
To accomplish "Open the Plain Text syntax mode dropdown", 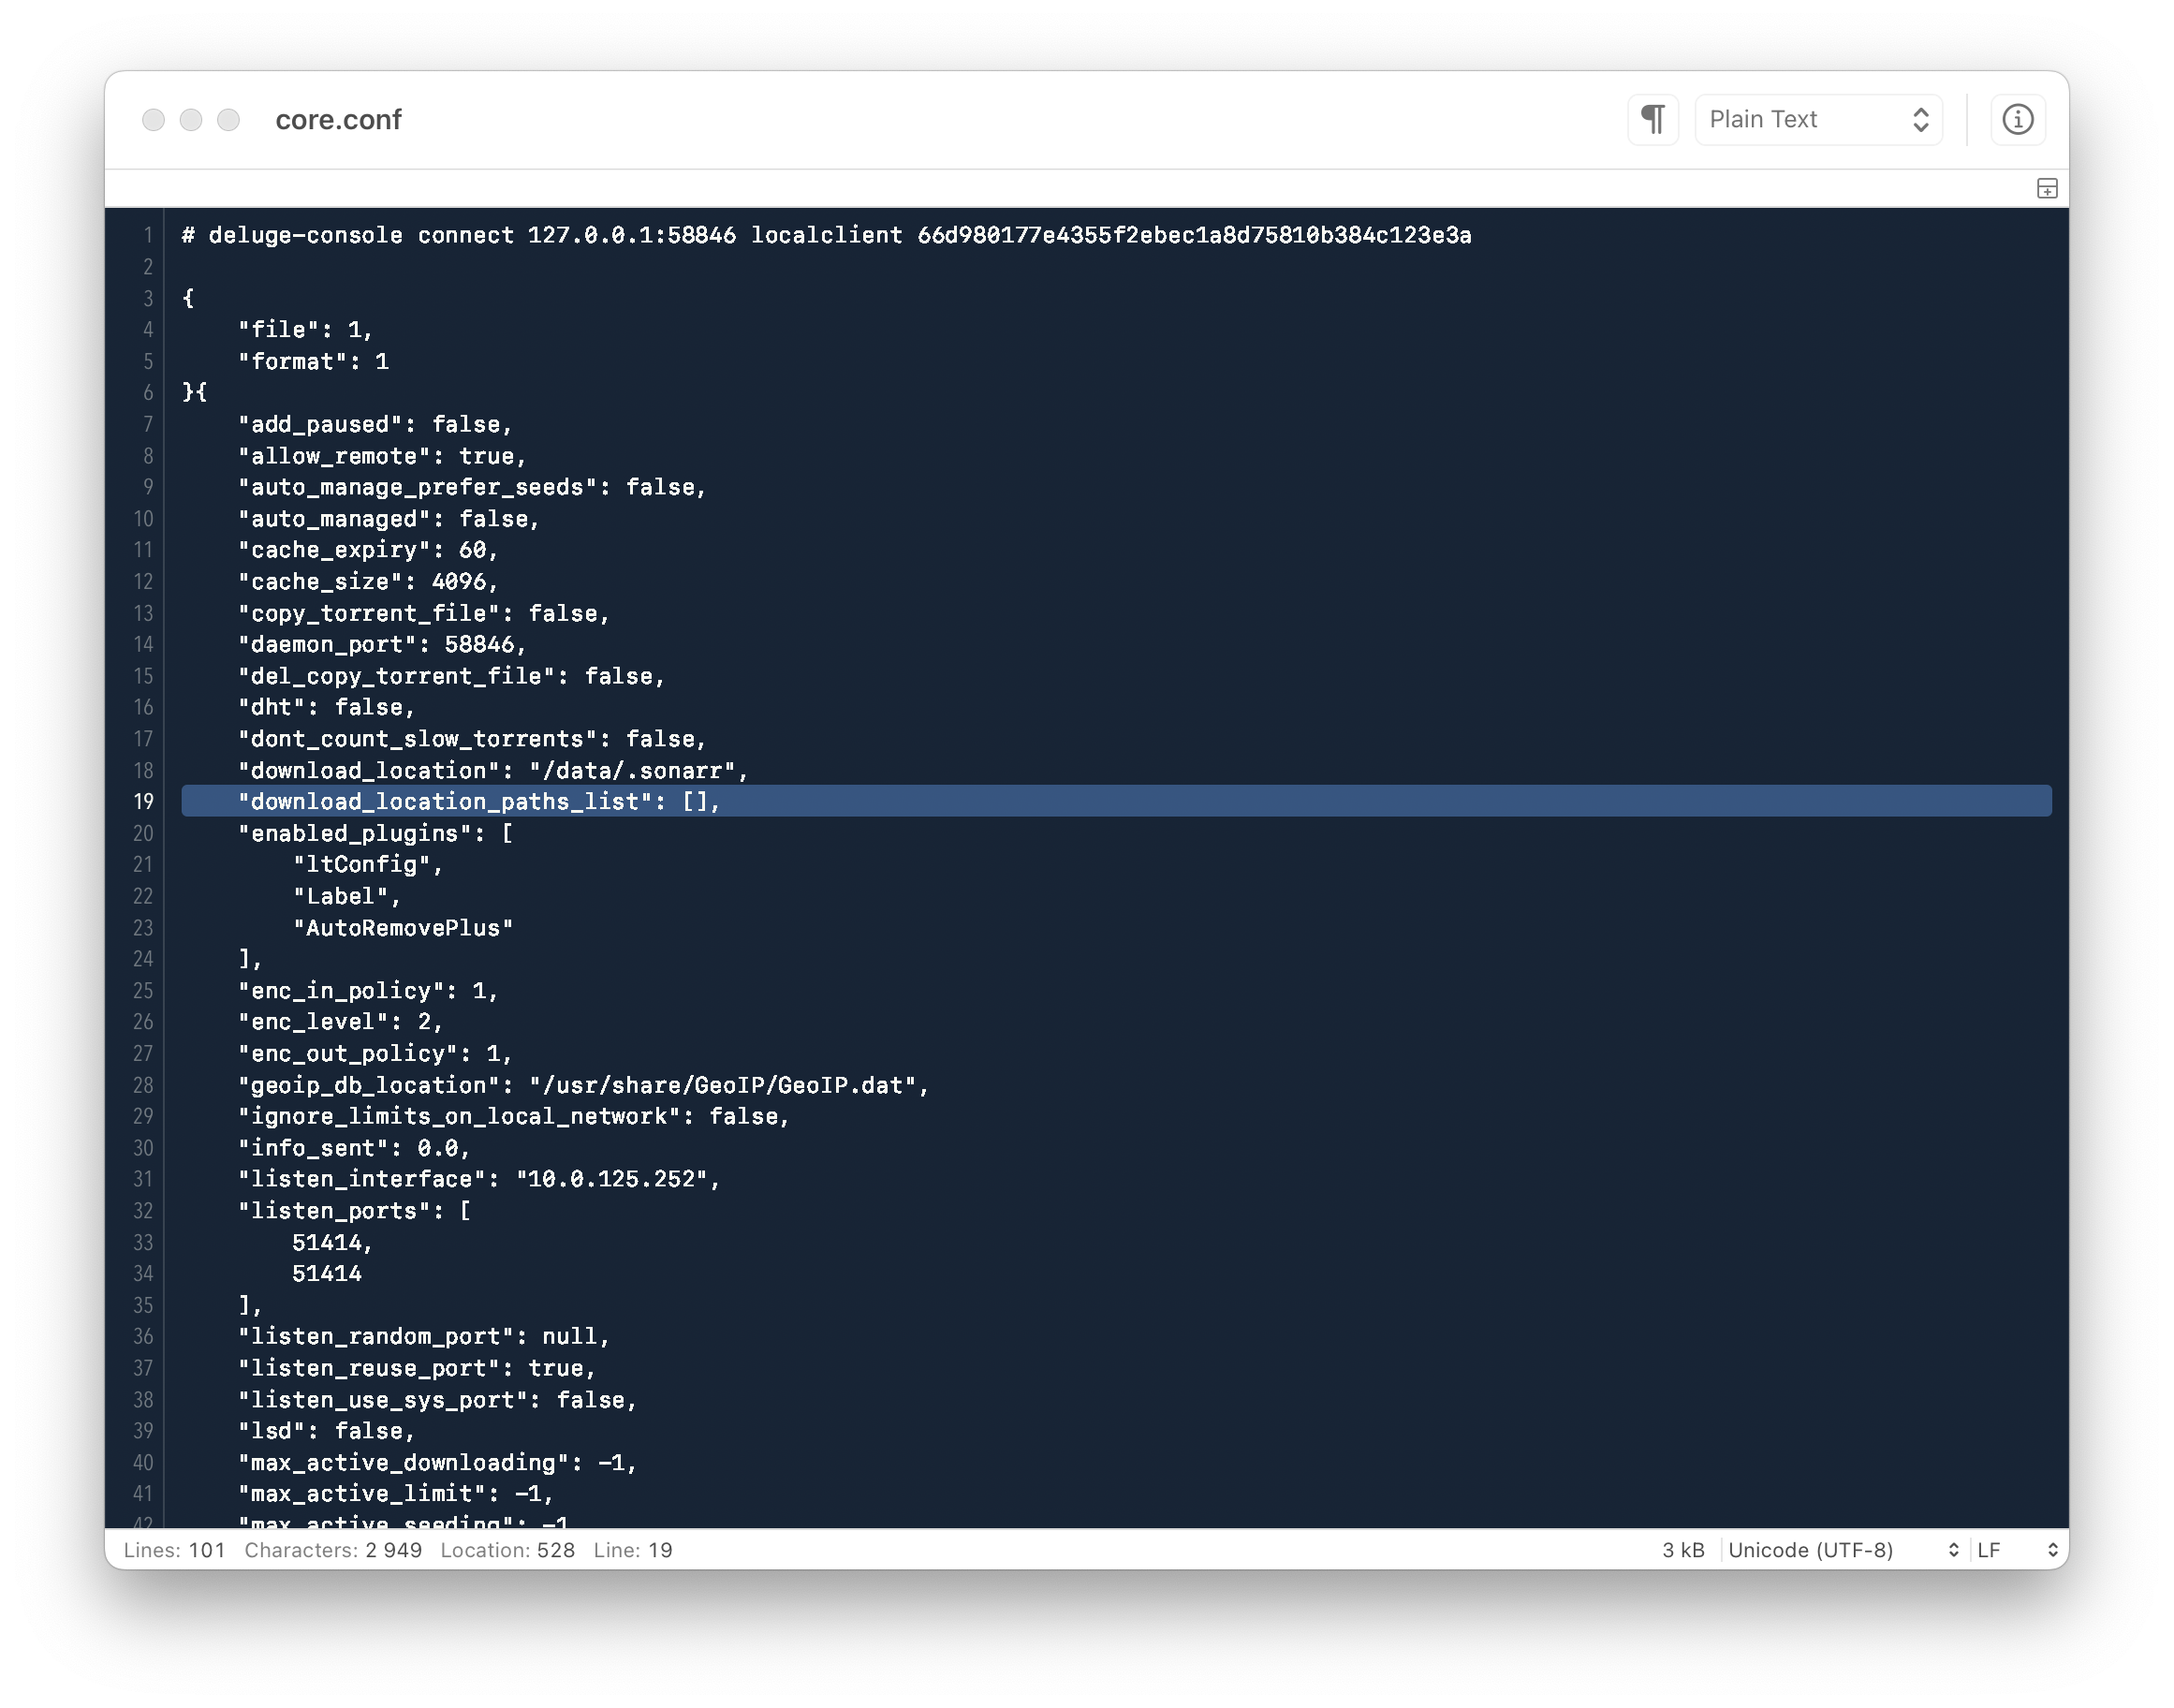I will click(1817, 119).
